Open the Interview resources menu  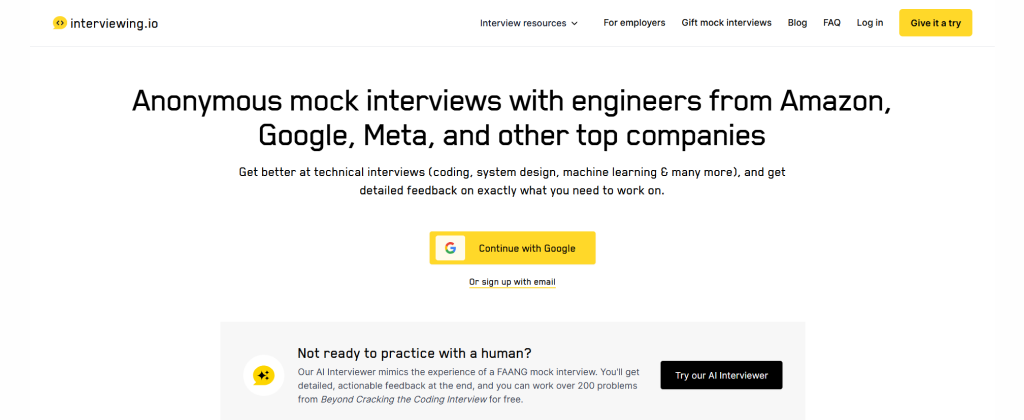(x=523, y=23)
